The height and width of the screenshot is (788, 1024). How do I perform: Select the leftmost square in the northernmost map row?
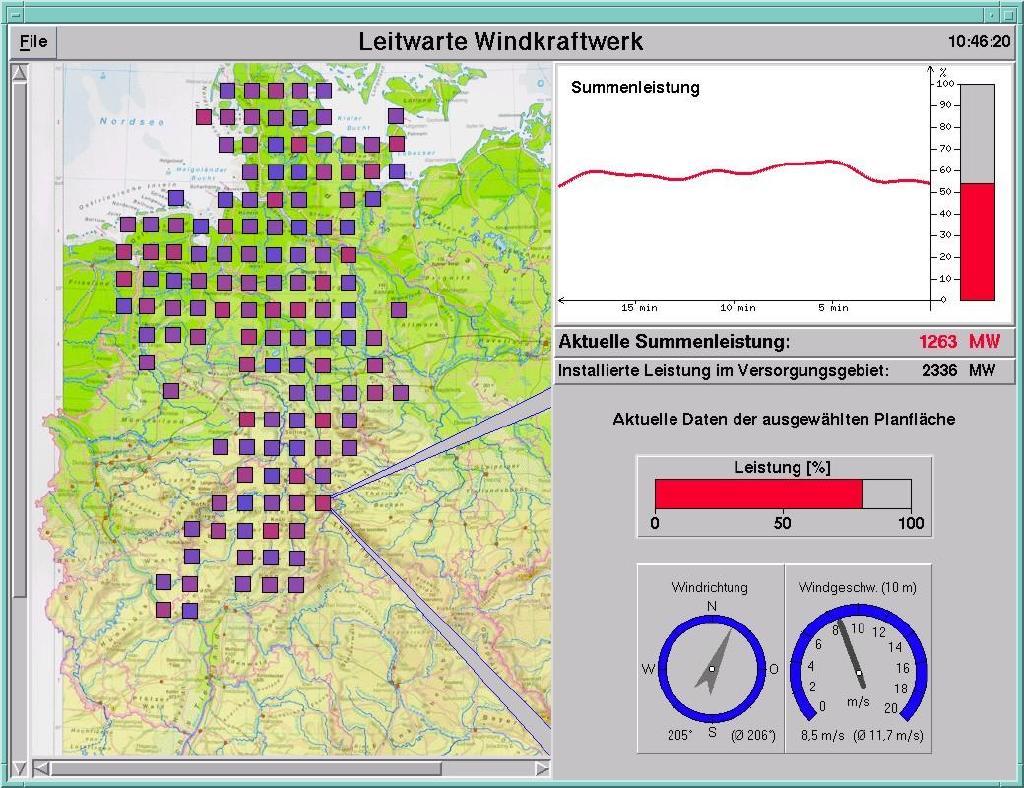(x=227, y=90)
